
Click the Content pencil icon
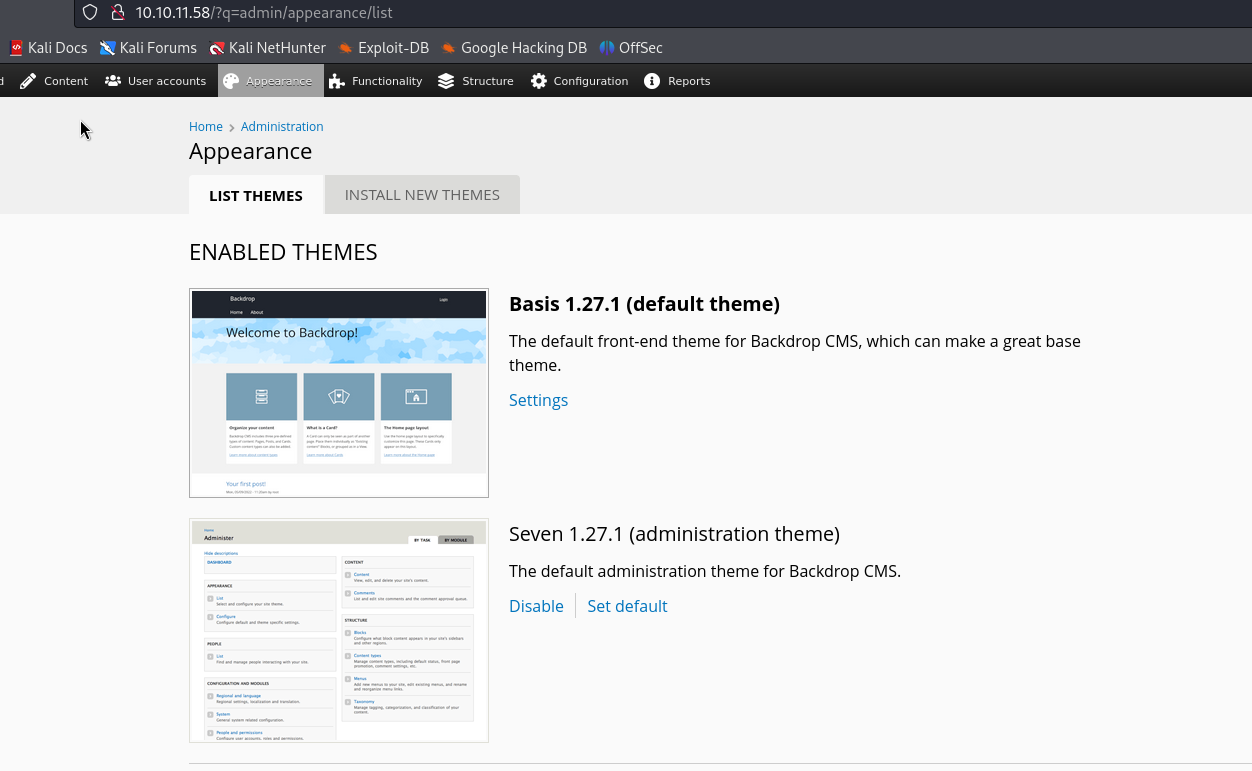tap(28, 81)
